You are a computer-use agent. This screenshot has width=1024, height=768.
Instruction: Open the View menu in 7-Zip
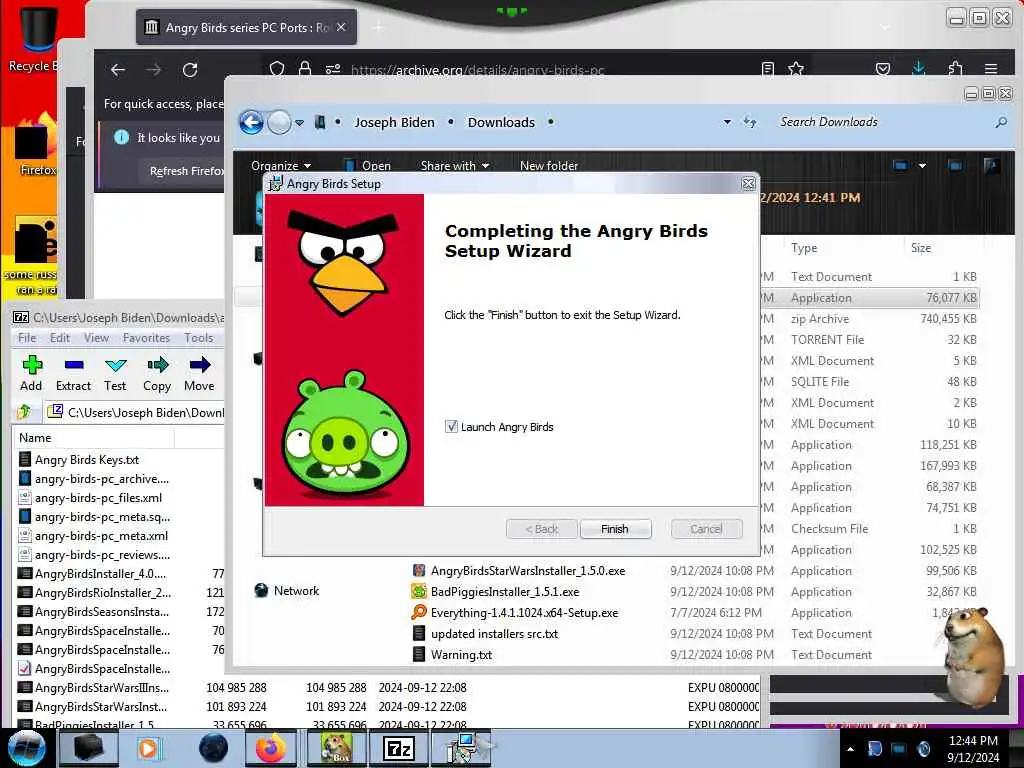96,338
